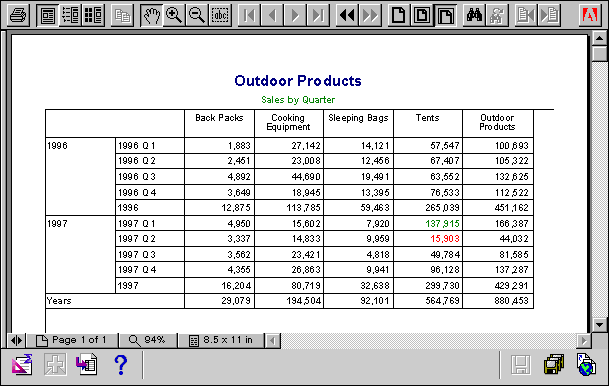Click the 1996 Q3 row label
The image size is (609, 386).
tap(137, 177)
